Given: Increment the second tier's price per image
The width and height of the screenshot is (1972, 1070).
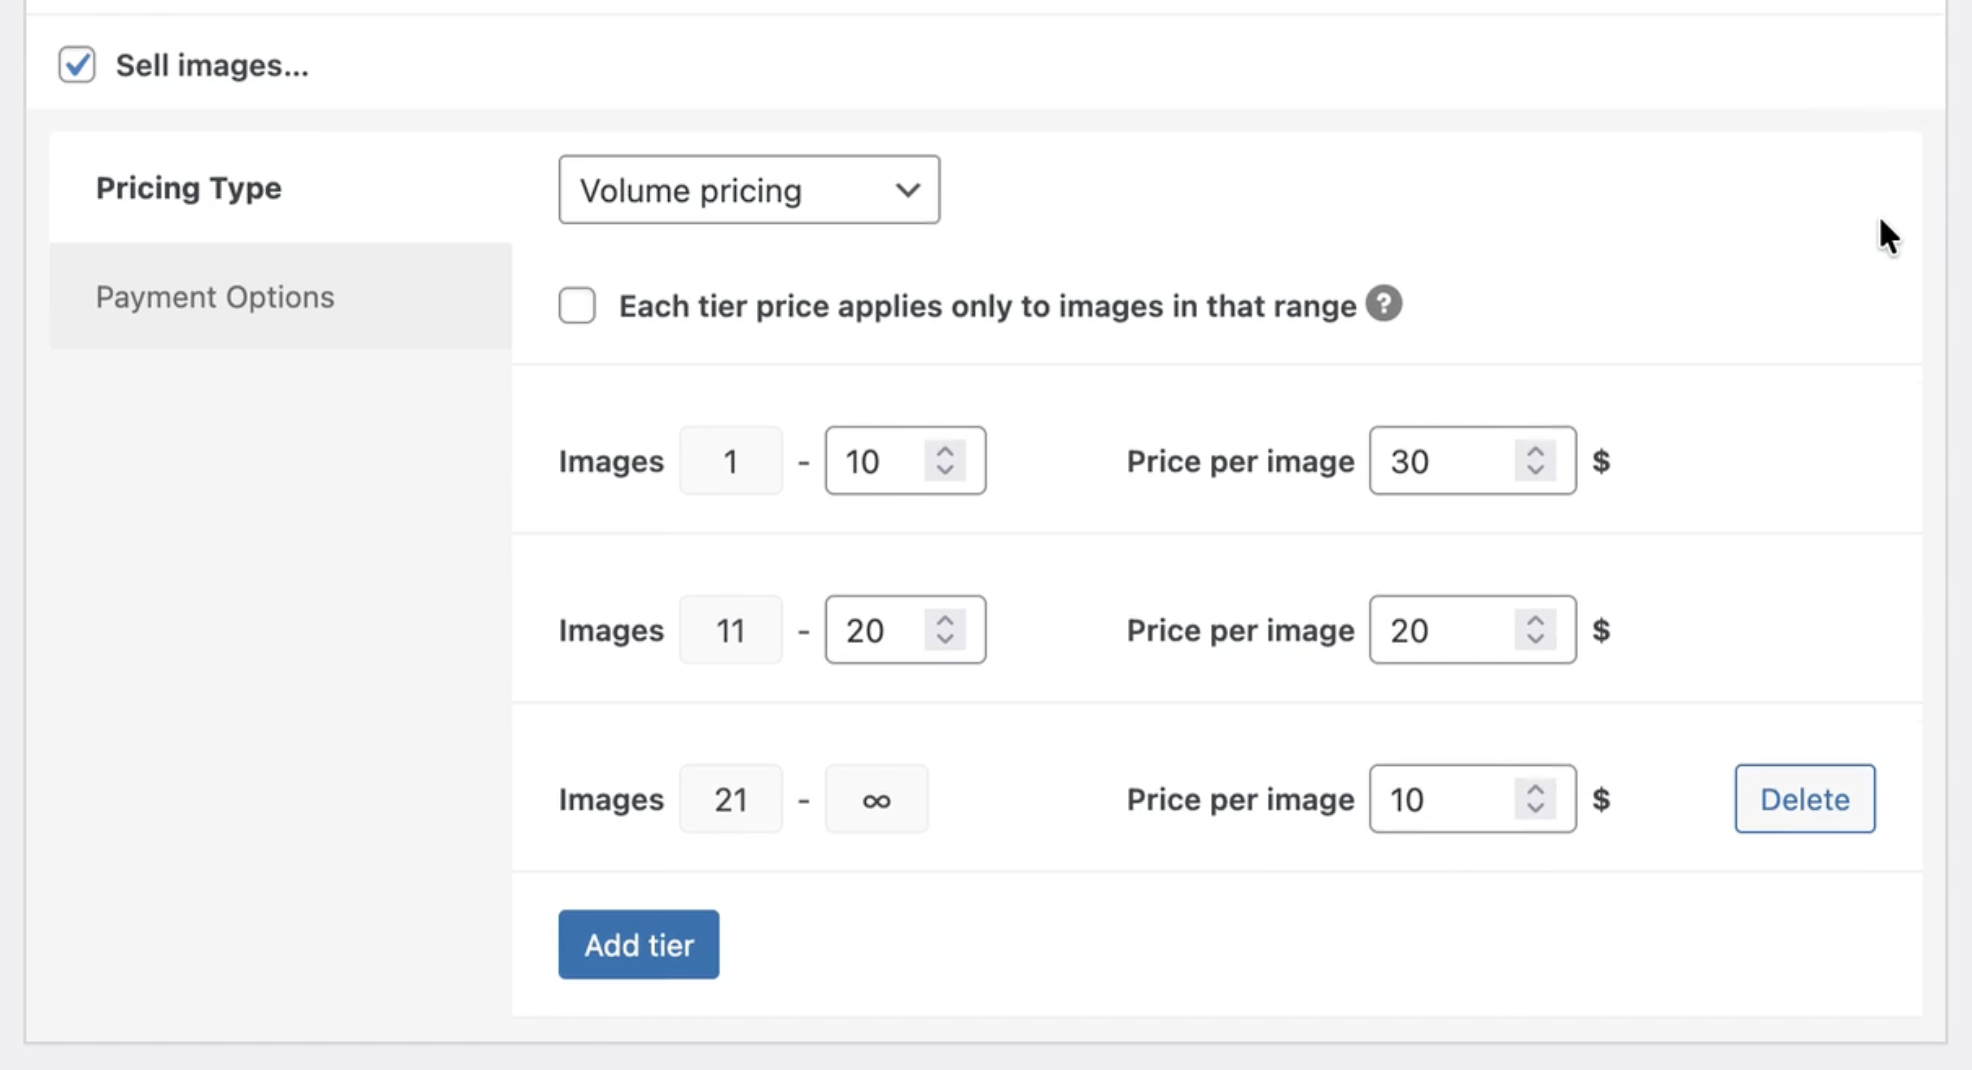Looking at the screenshot, I should click(1533, 619).
